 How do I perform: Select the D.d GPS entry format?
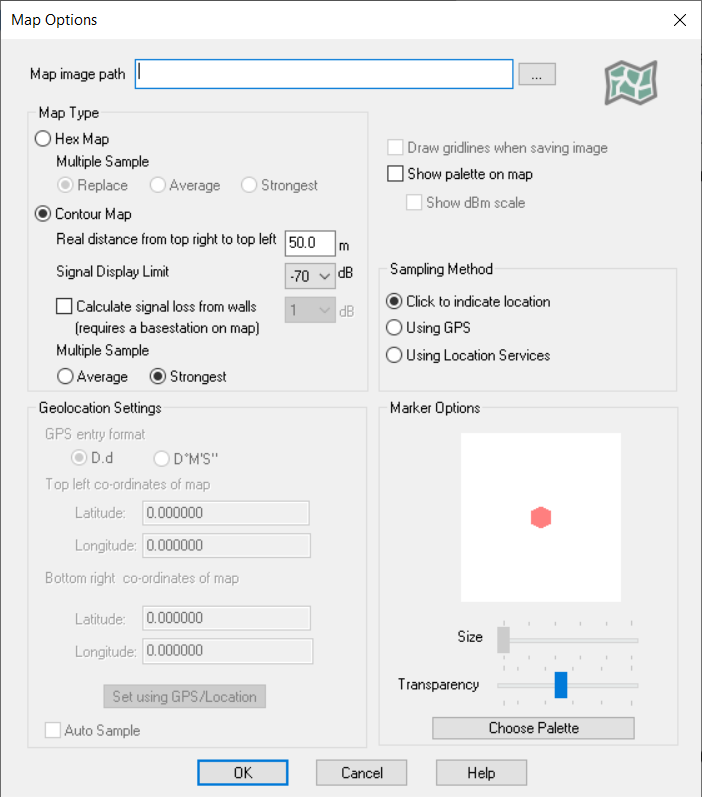point(79,458)
